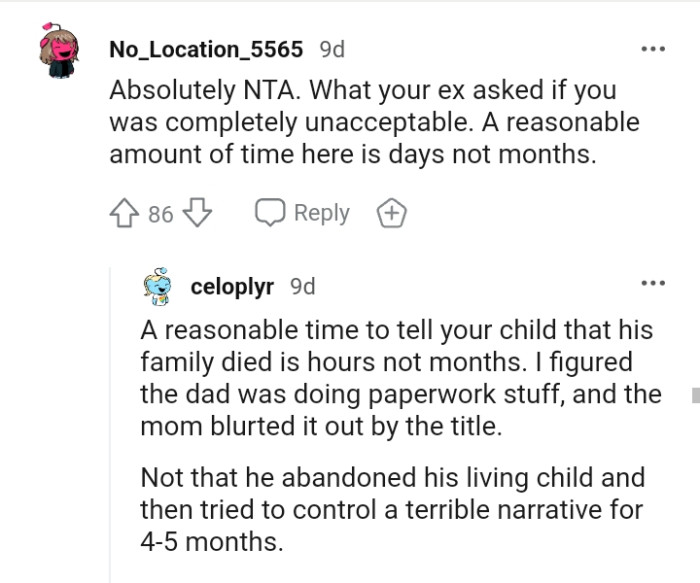Go to celoplyr's profile via the username

[232, 287]
